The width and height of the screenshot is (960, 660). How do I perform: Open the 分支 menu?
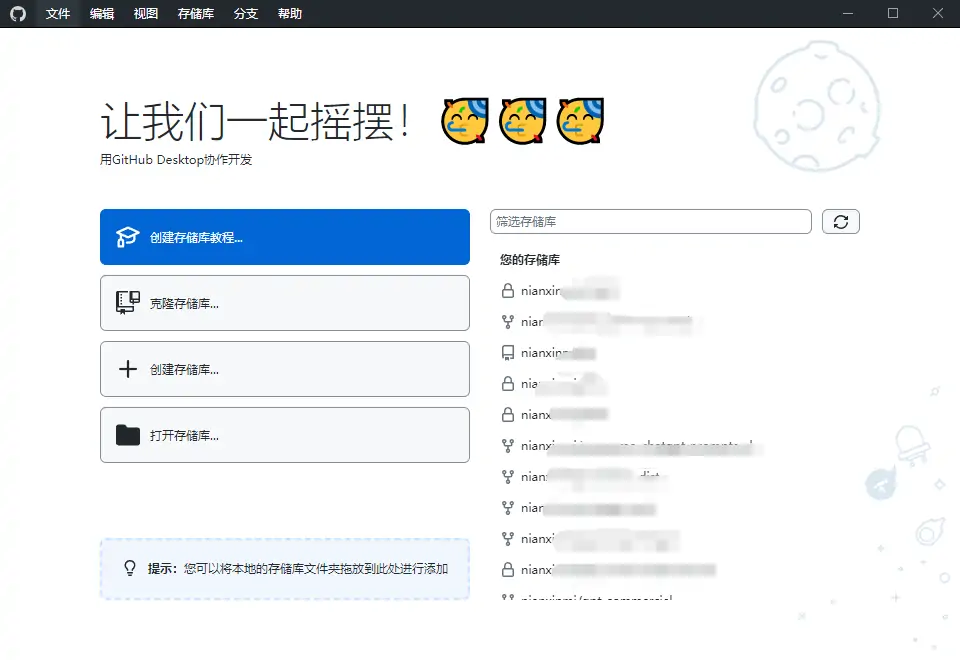click(x=245, y=13)
